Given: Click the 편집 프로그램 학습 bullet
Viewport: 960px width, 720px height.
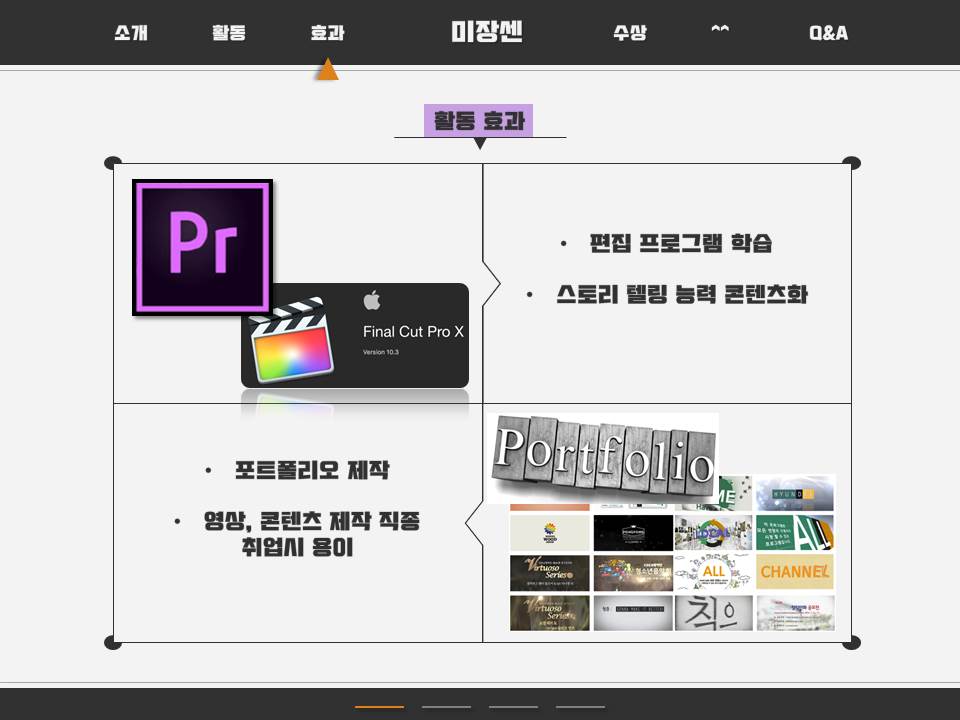Looking at the screenshot, I should click(x=680, y=243).
